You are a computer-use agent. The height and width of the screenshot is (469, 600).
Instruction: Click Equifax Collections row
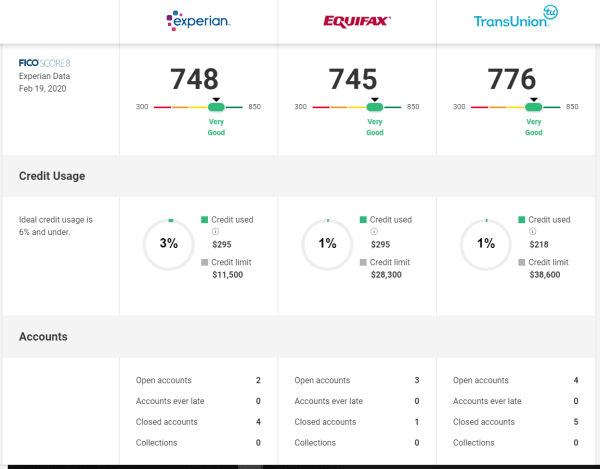point(357,443)
